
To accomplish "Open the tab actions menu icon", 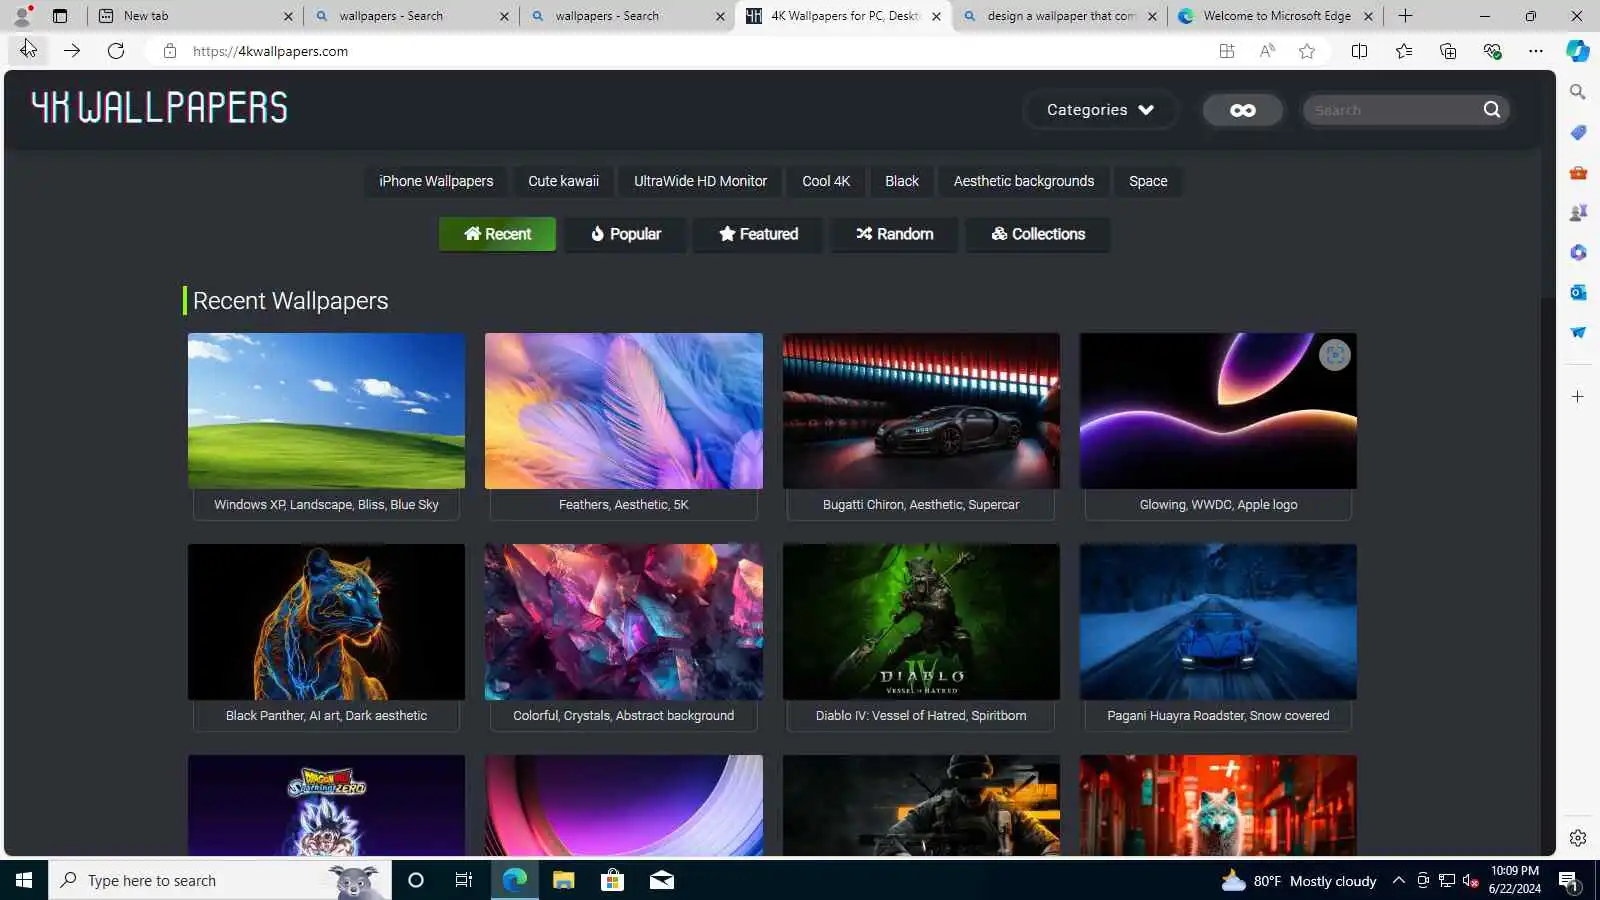I will 60,16.
